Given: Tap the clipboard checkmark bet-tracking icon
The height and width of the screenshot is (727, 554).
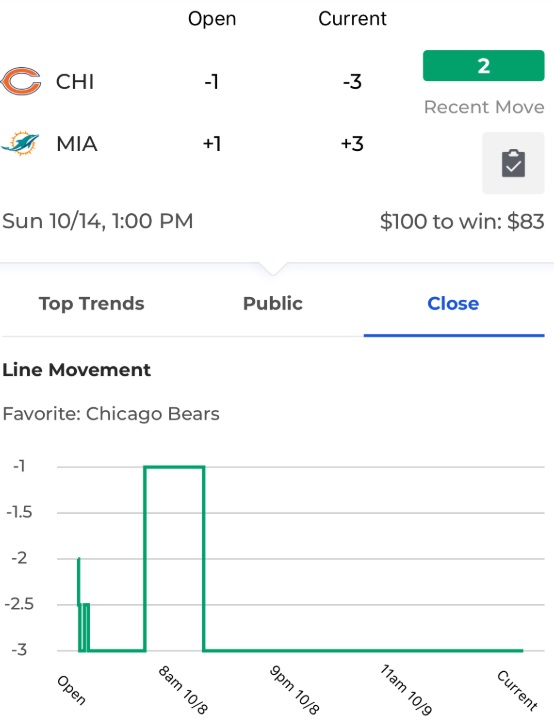Looking at the screenshot, I should point(513,163).
